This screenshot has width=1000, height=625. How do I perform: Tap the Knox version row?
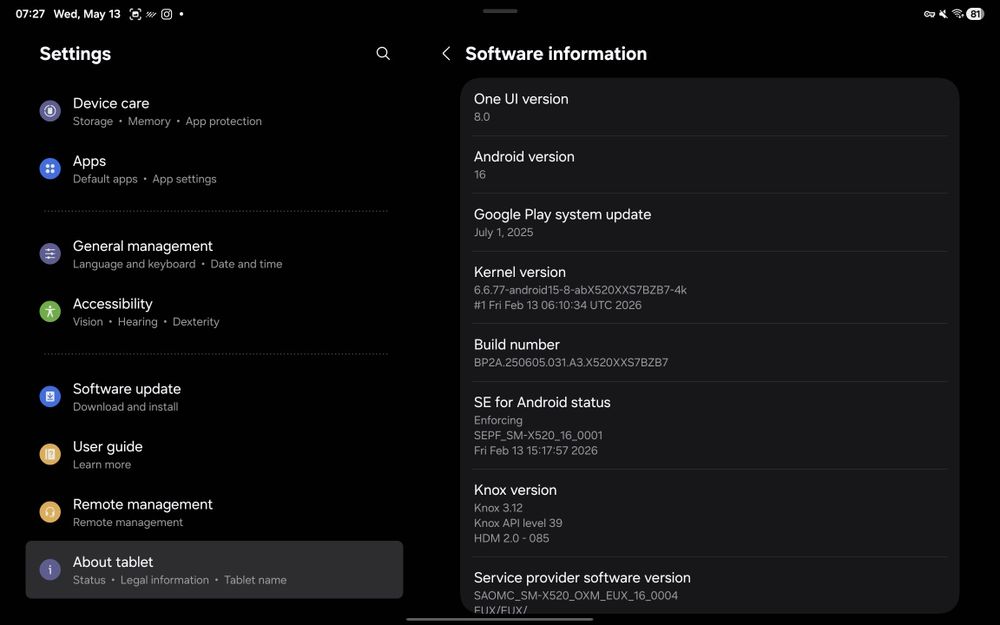coord(710,513)
